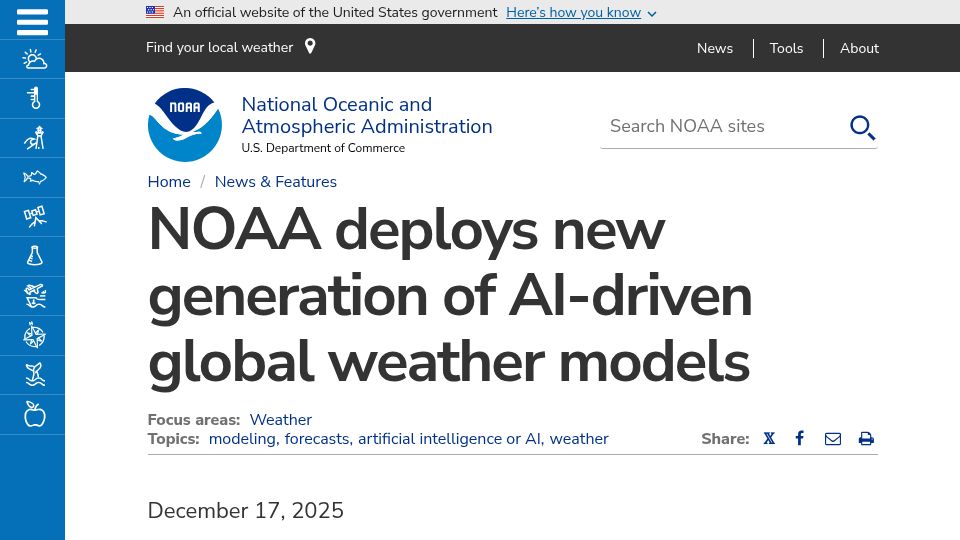Image resolution: width=960 pixels, height=540 pixels.
Task: Click the location pin icon
Action: point(310,47)
